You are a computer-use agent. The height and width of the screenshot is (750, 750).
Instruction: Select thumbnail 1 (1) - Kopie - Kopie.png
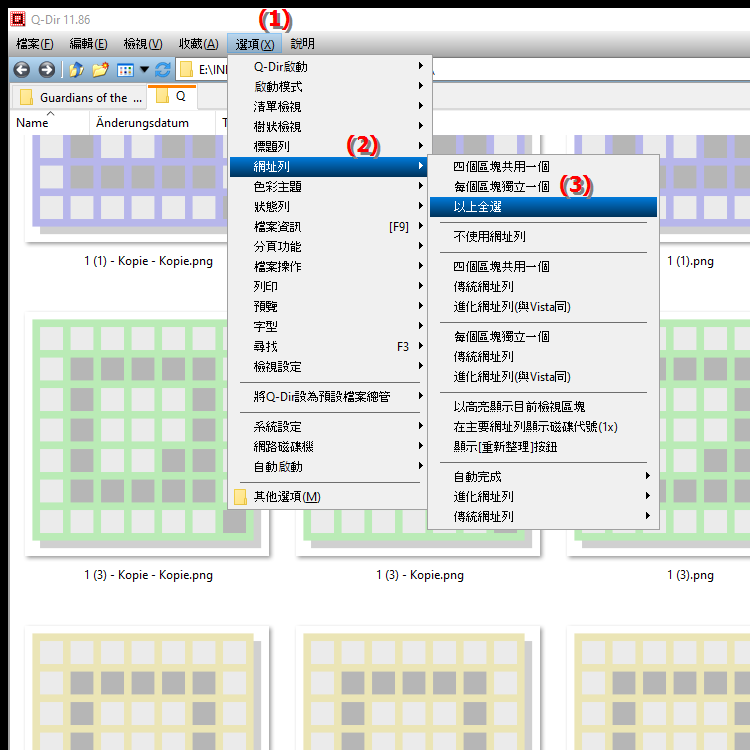[x=127, y=188]
